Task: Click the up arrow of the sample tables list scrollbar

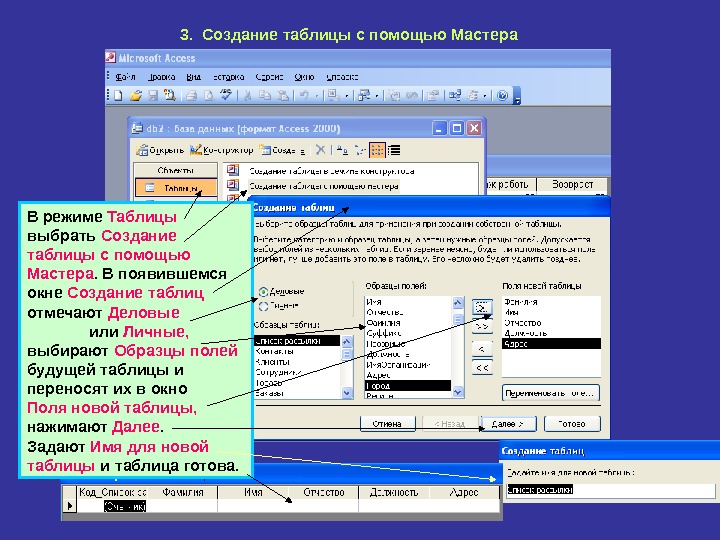Action: point(347,342)
